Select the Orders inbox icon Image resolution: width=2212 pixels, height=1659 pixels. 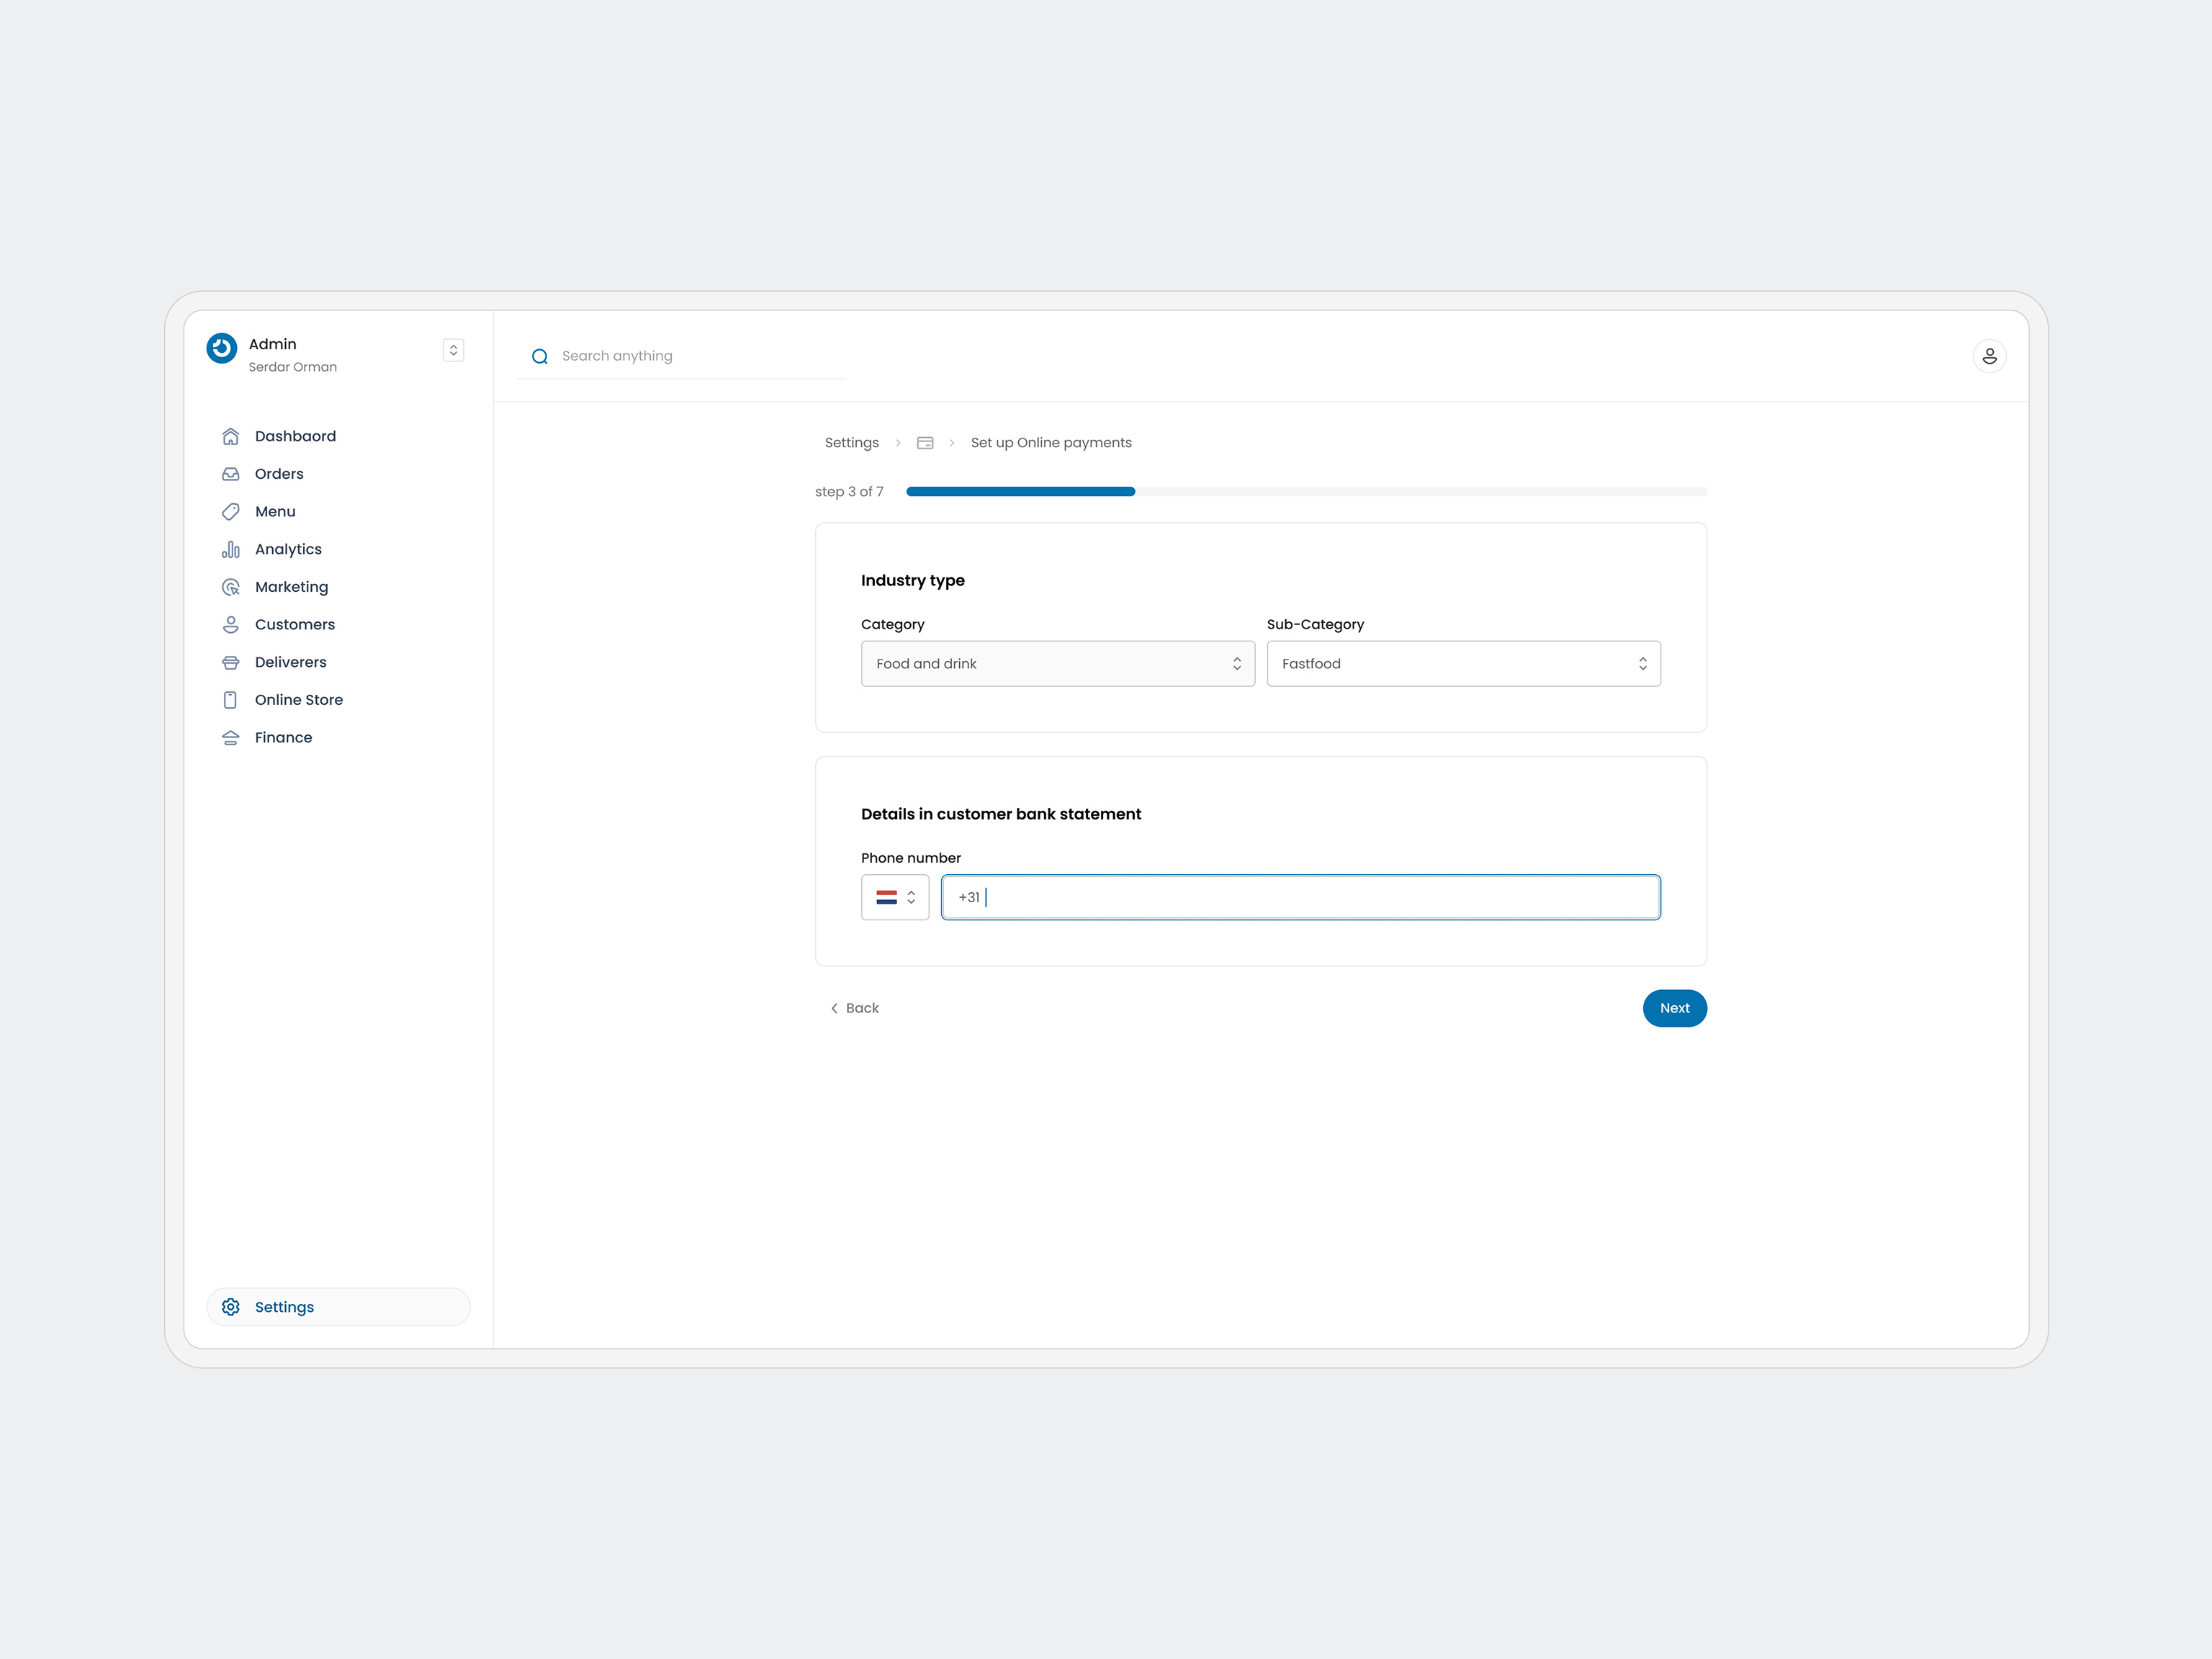(x=230, y=473)
